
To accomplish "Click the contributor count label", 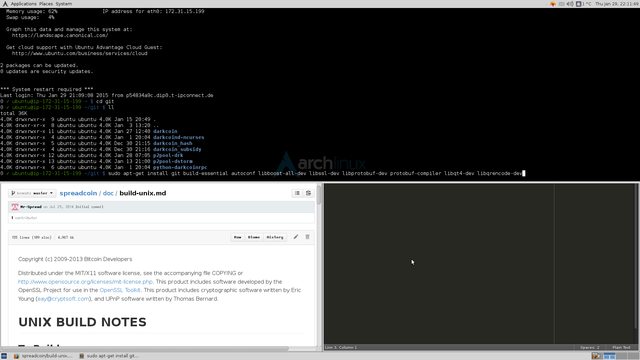I will 25,218.
